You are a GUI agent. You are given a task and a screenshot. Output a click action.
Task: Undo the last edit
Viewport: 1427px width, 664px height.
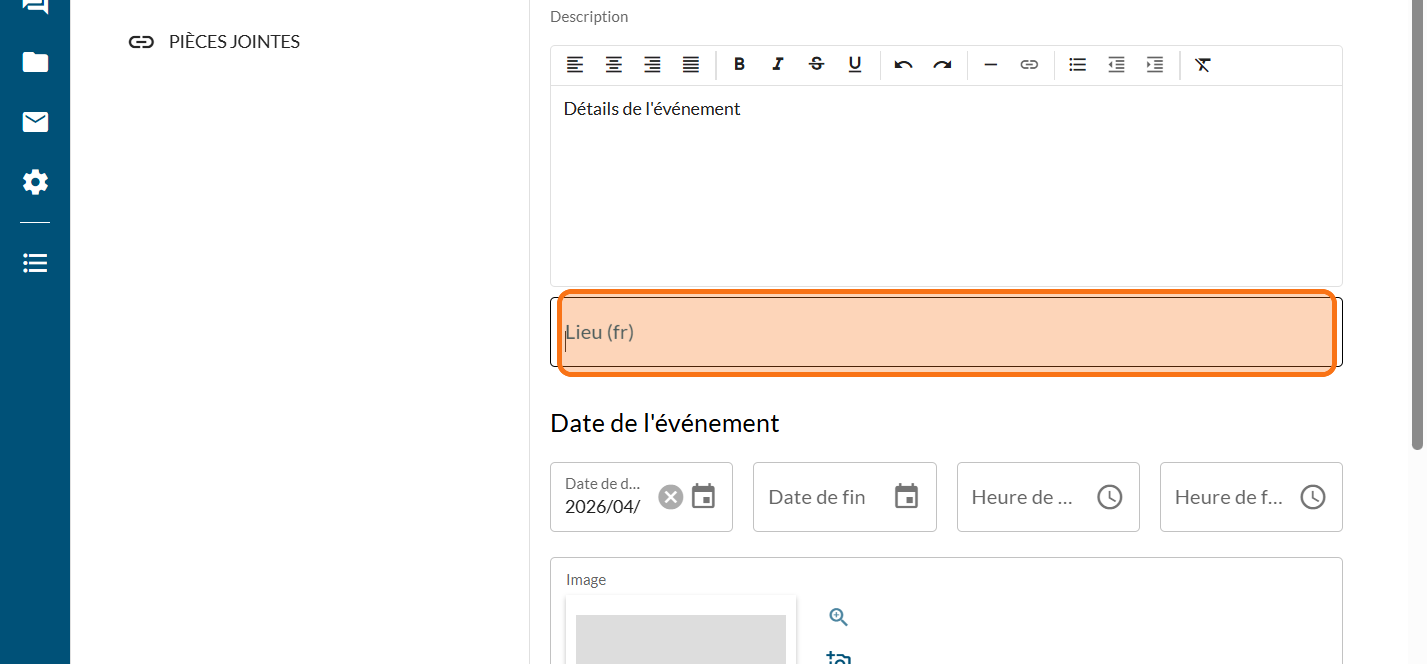(903, 65)
